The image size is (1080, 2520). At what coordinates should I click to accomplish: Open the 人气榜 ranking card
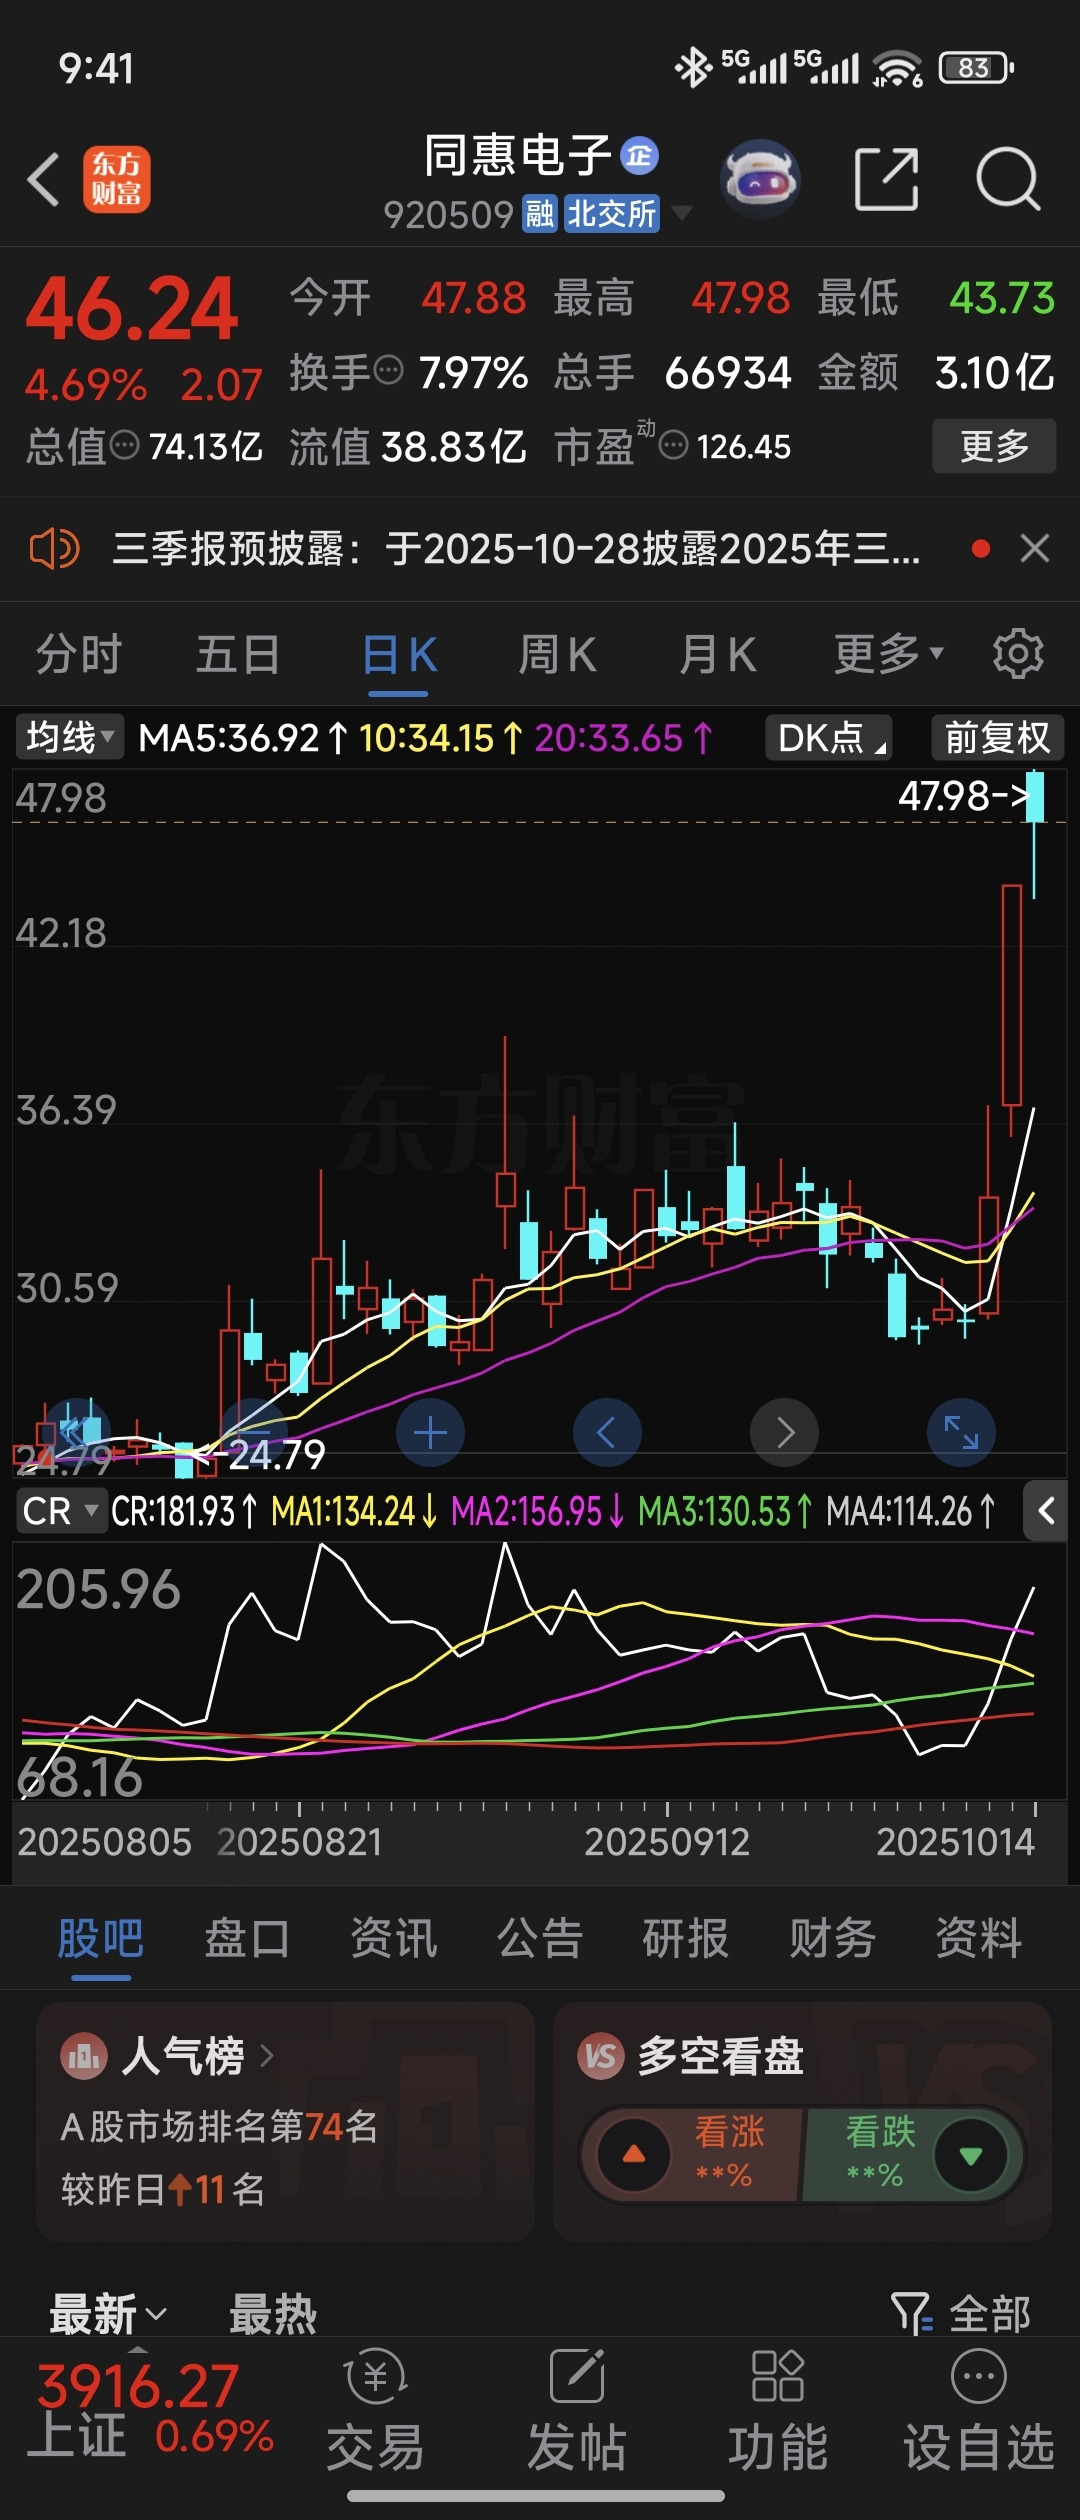coord(285,2121)
